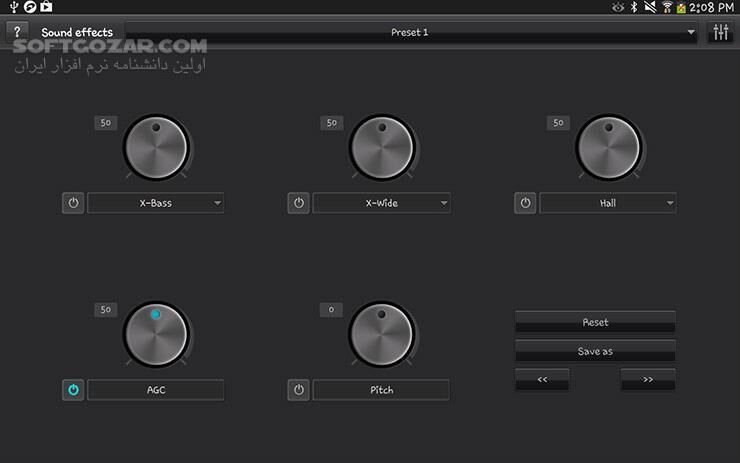Enable the X-Wide effect power button
The image size is (740, 463).
(x=298, y=203)
